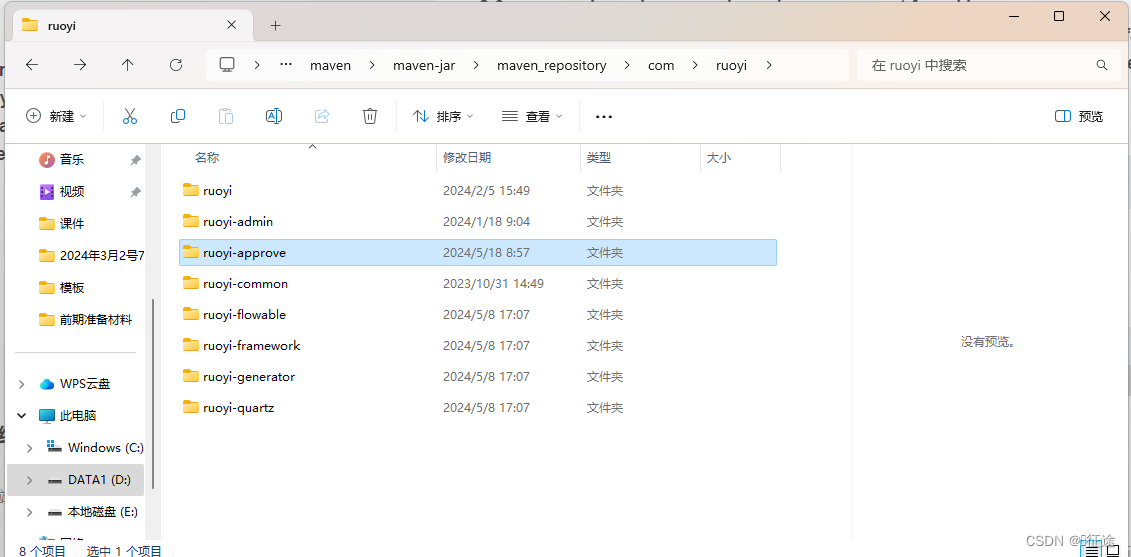Select the ruoyi-common folder

point(478,284)
